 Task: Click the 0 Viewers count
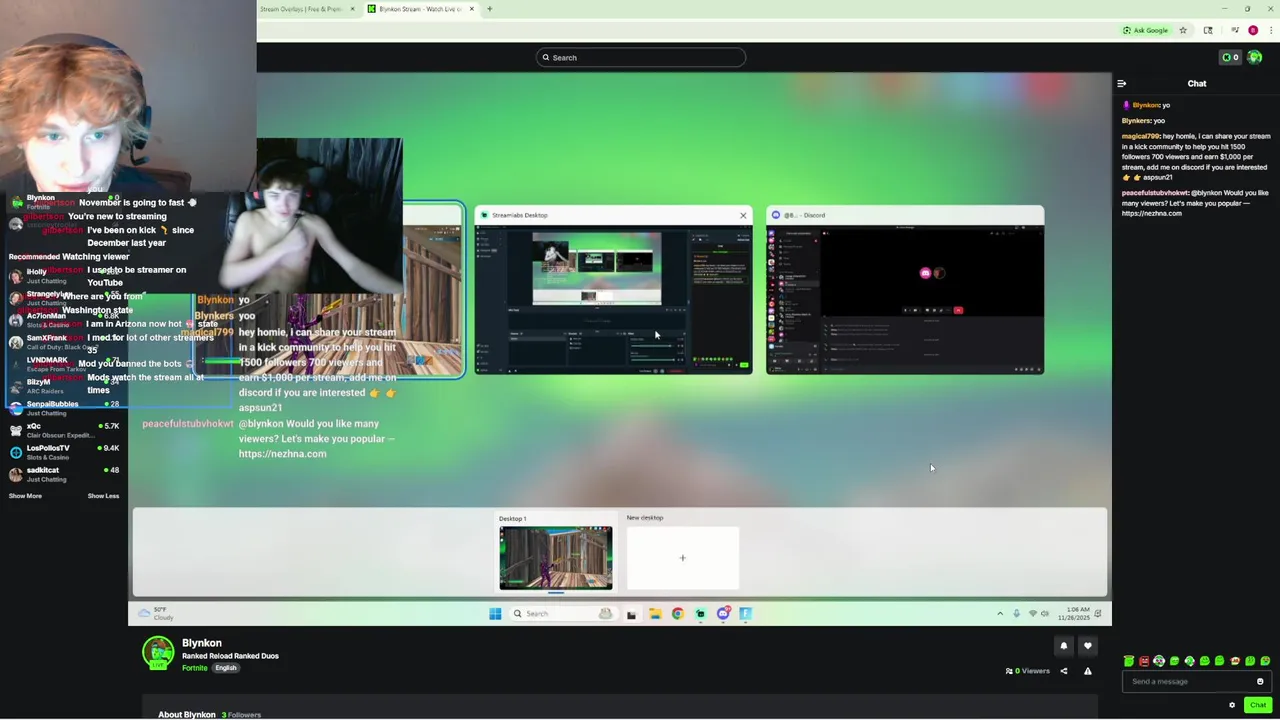(x=1028, y=671)
